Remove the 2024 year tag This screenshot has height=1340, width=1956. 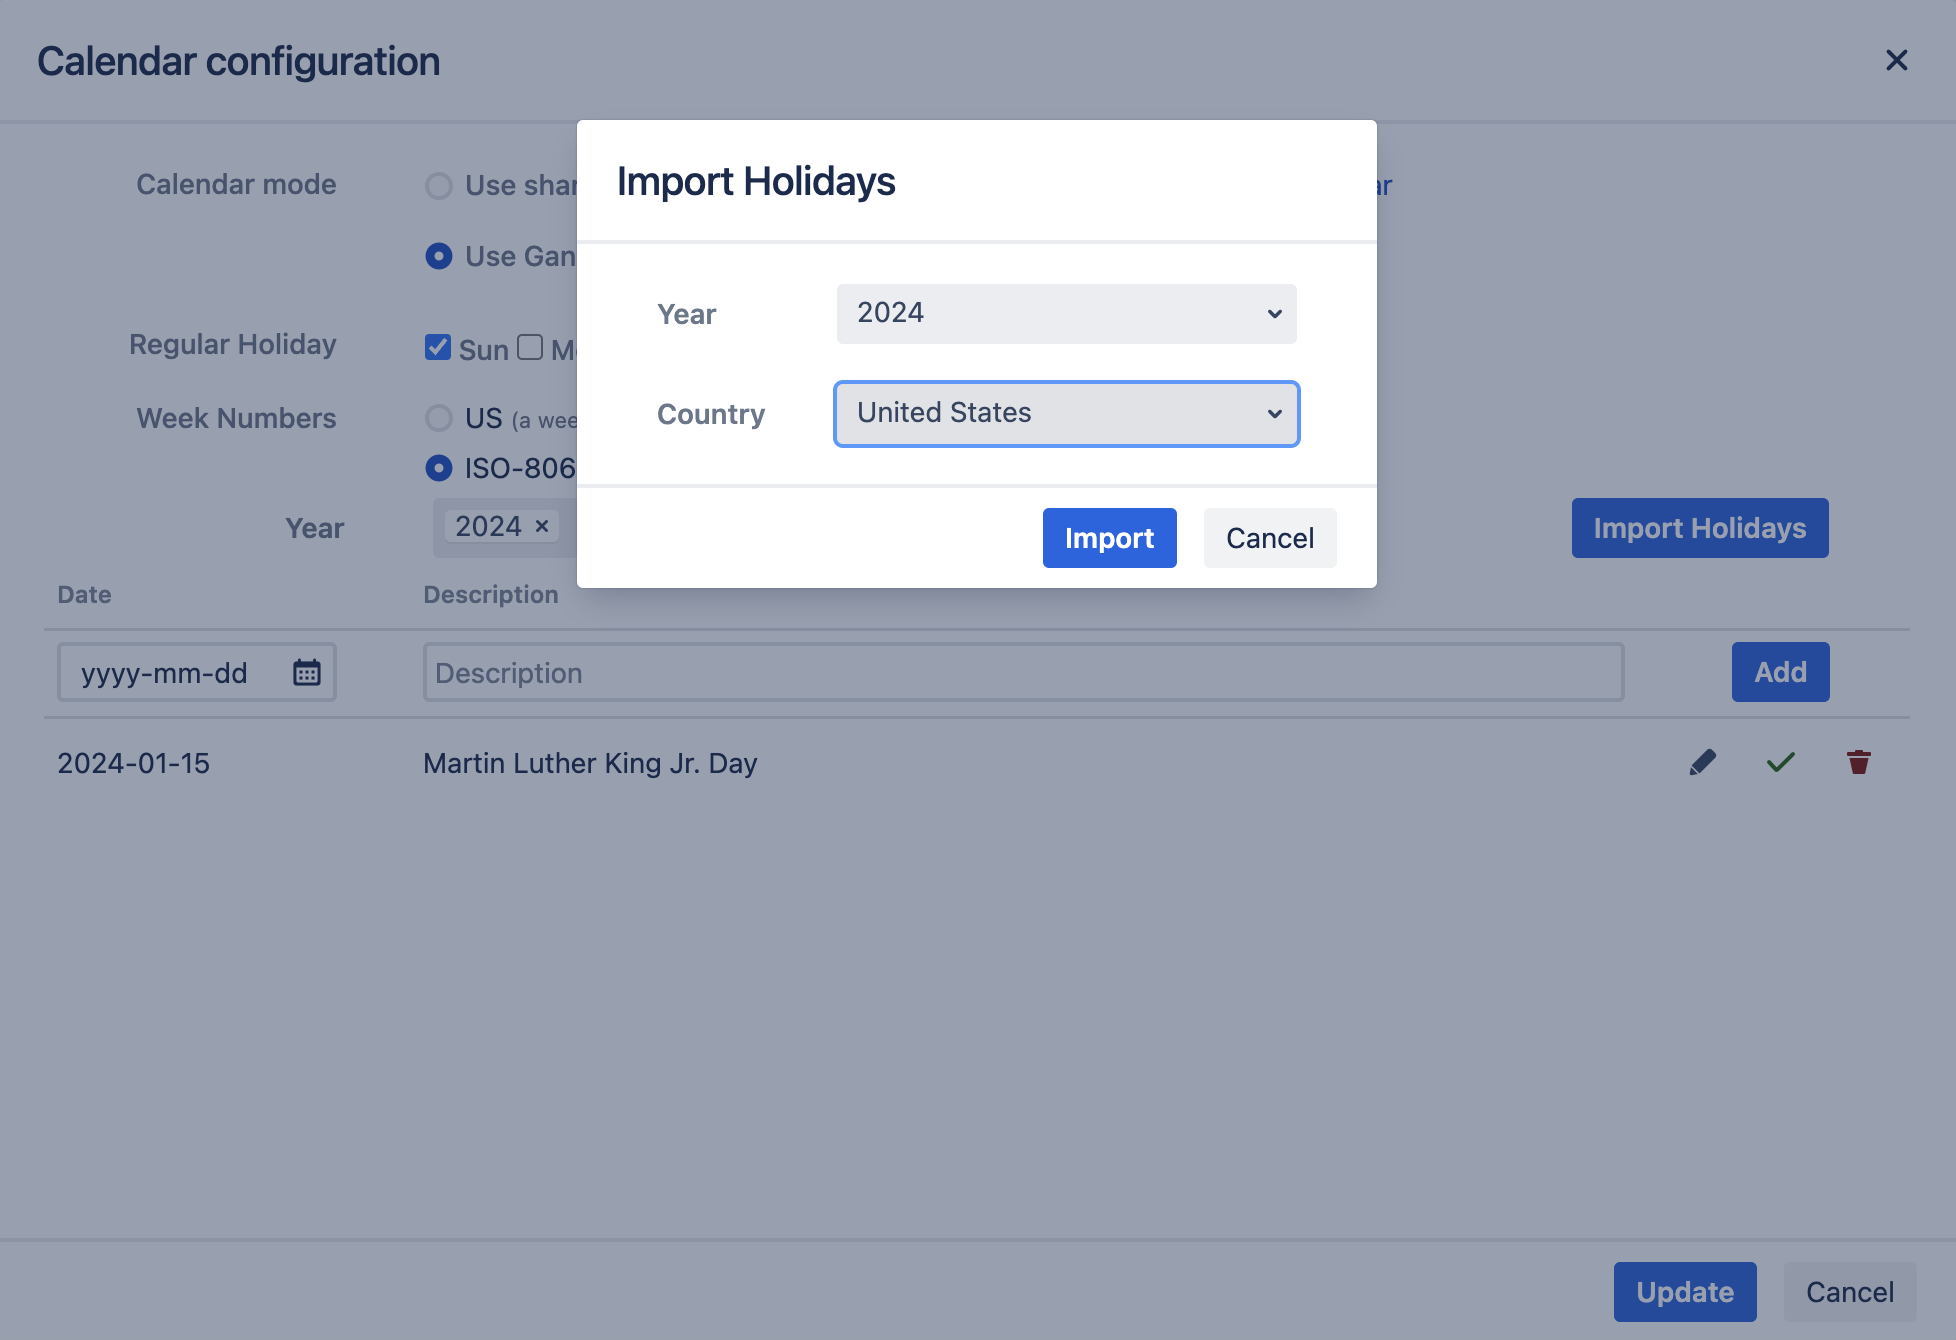point(542,526)
